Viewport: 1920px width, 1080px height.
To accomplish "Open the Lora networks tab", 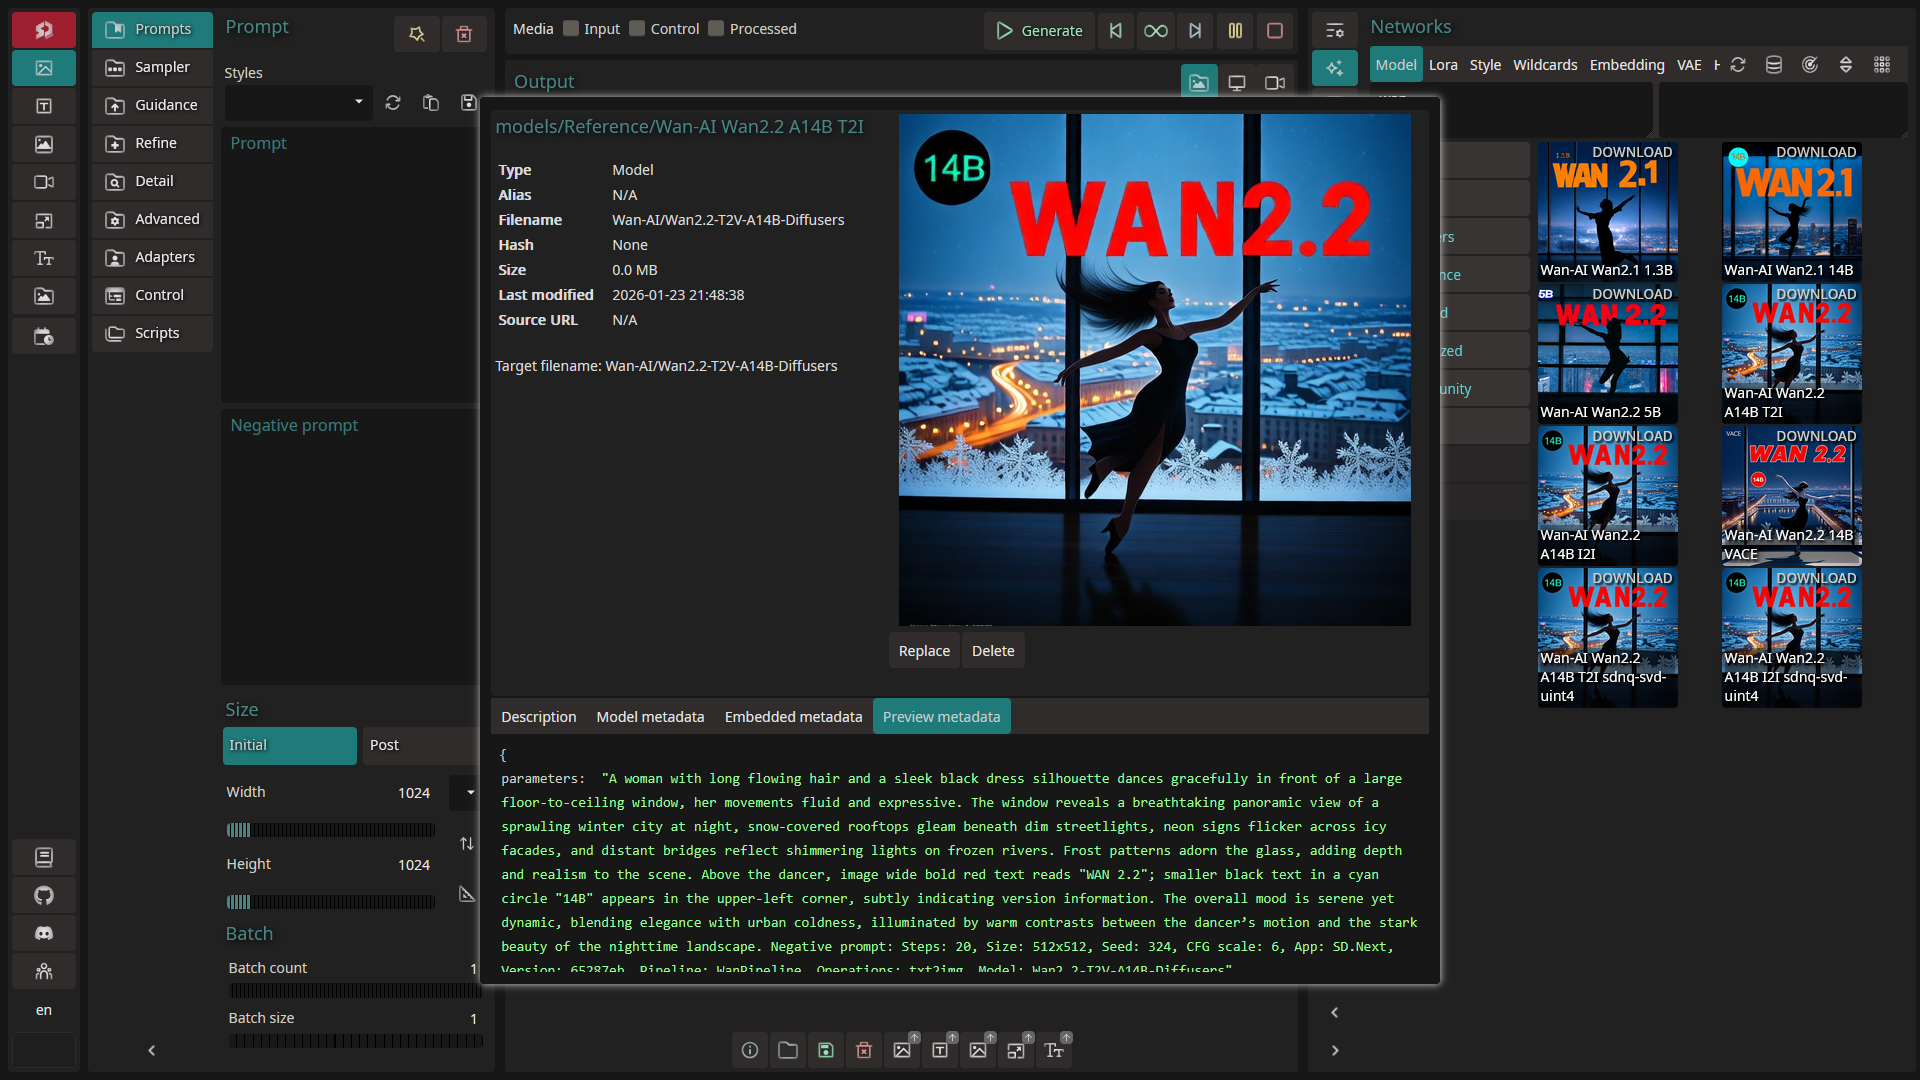I will (1442, 65).
